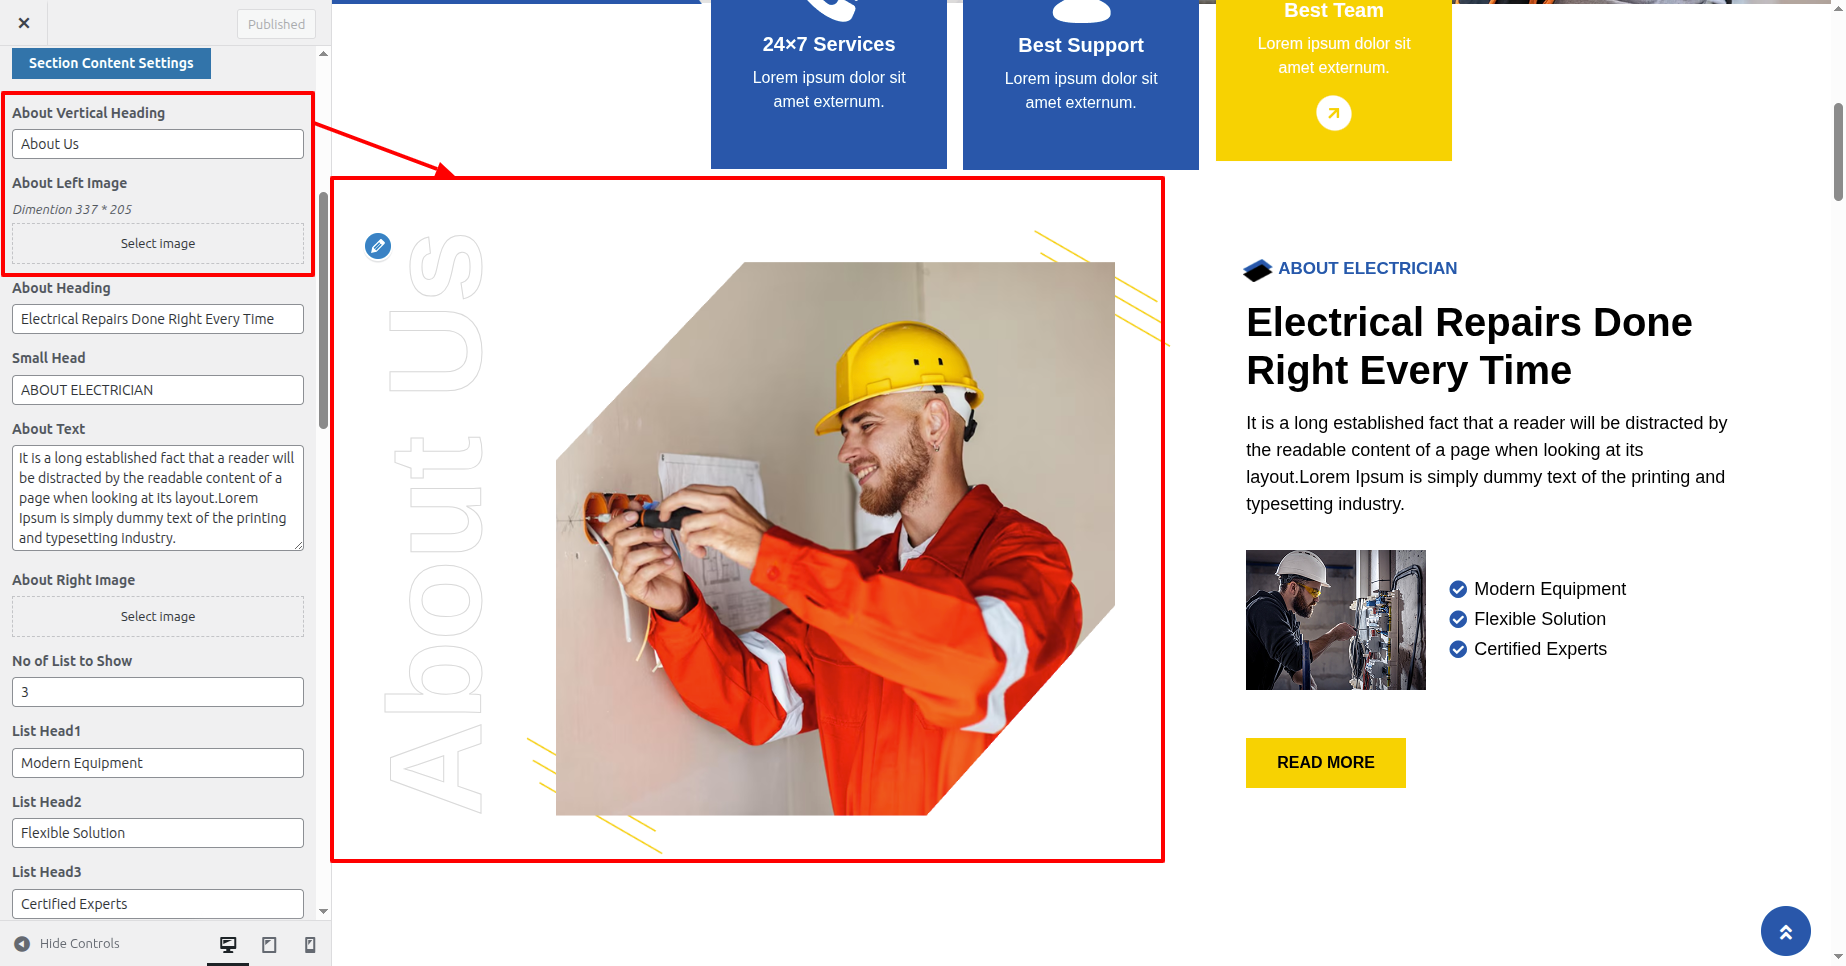Image resolution: width=1846 pixels, height=966 pixels.
Task: Click the Small Head text field
Action: click(158, 390)
